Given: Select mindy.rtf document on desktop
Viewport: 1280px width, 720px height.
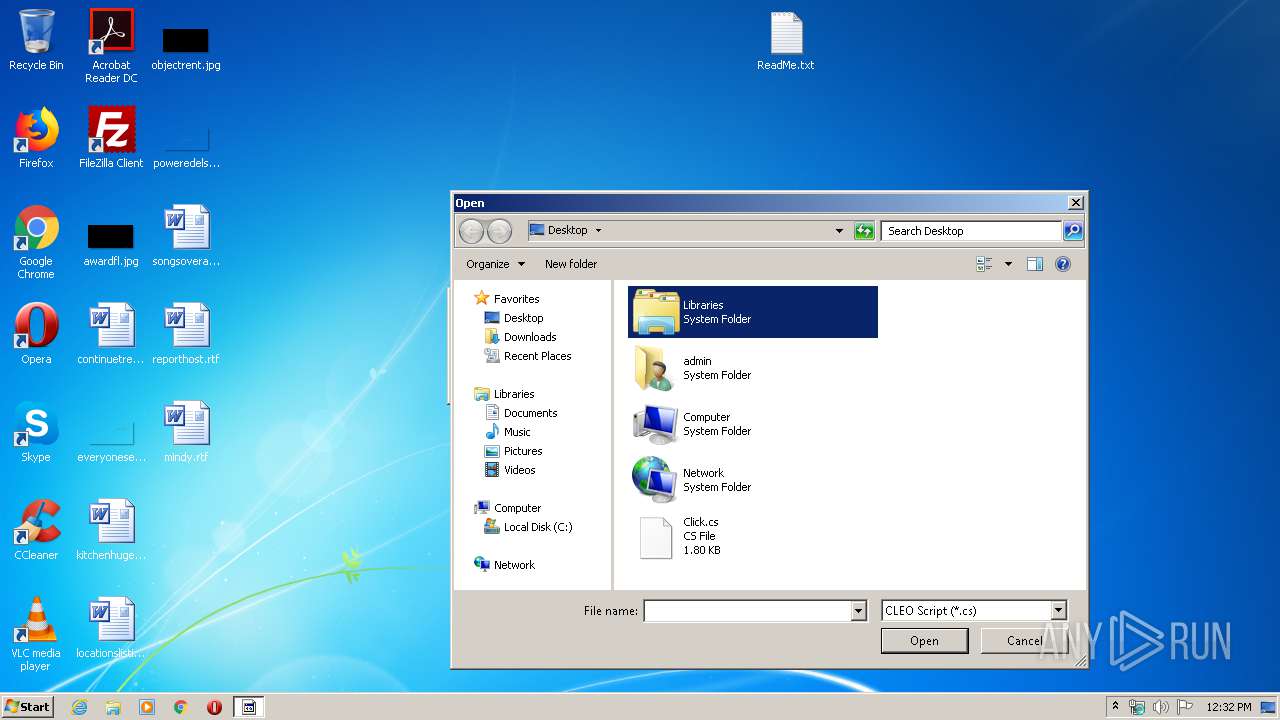Looking at the screenshot, I should click(x=186, y=432).
